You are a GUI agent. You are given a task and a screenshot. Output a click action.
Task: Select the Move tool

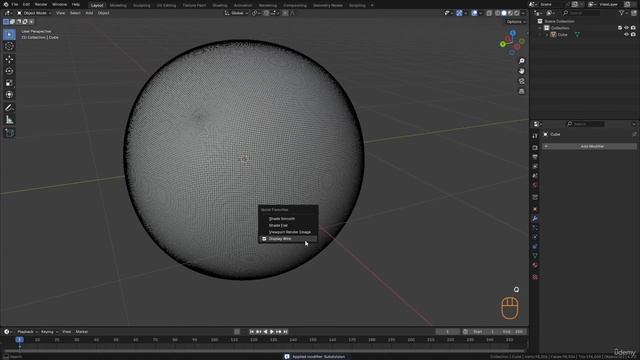[9, 59]
